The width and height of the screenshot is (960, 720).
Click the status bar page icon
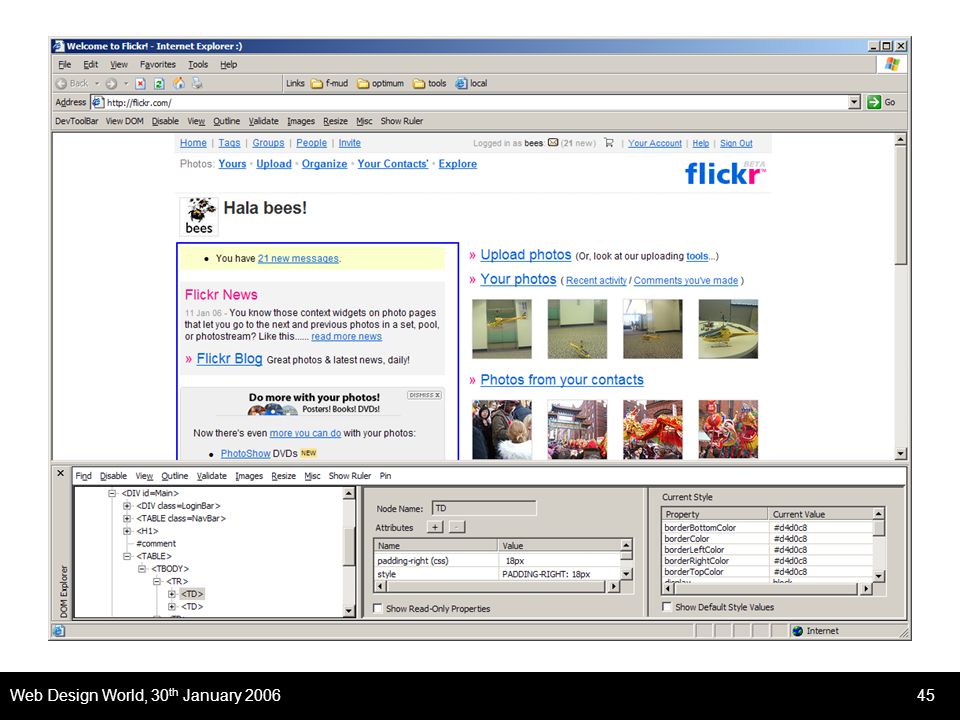pos(59,631)
